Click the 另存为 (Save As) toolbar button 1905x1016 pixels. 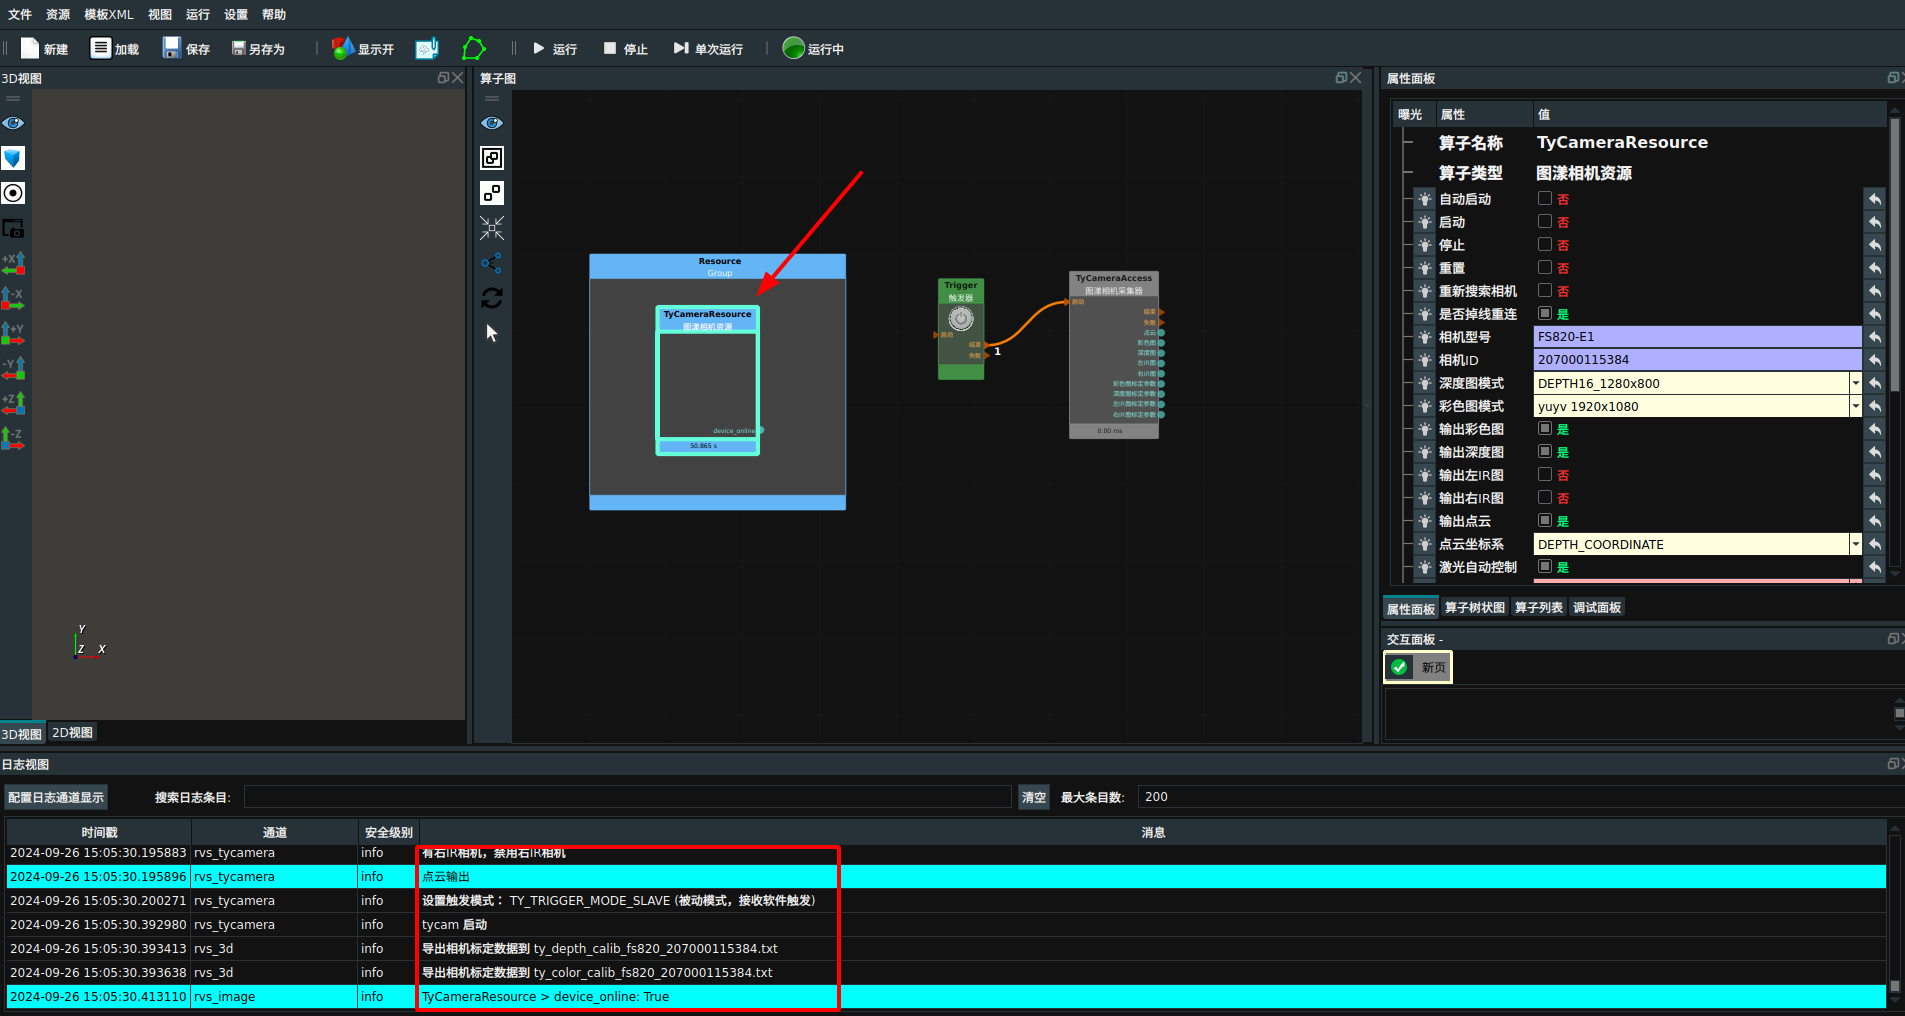pyautogui.click(x=258, y=49)
